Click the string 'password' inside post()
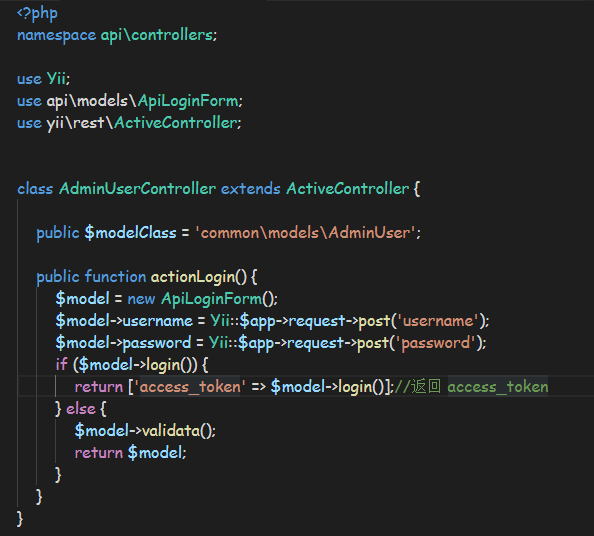594x536 pixels. (436, 343)
